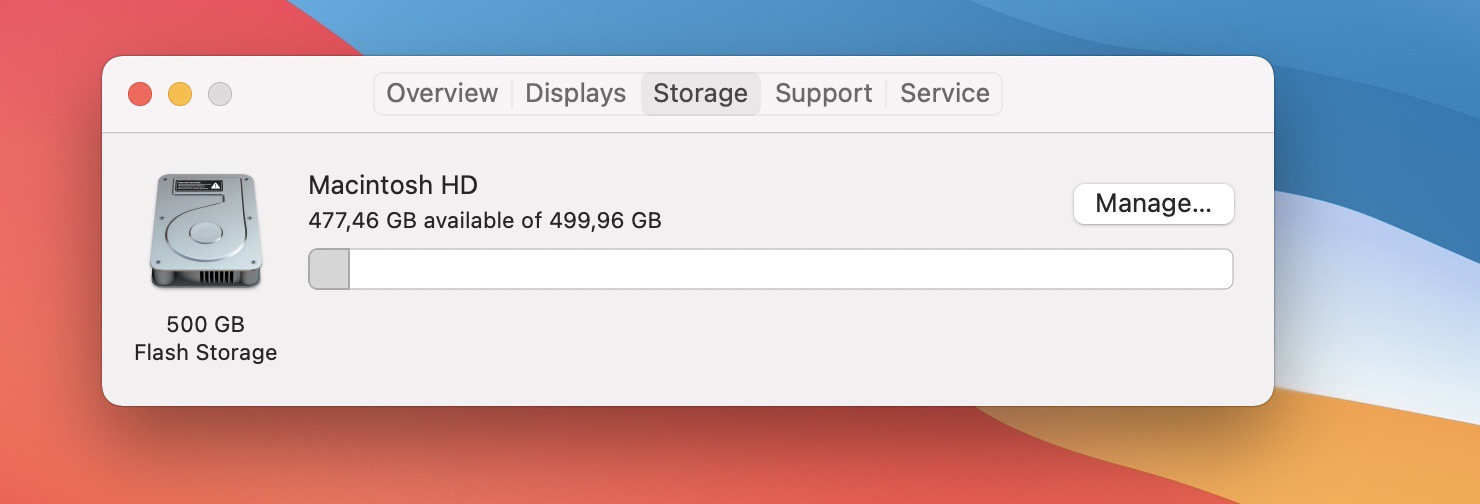This screenshot has height=504, width=1480.
Task: Click empty title bar area beside tabs
Action: 1130,94
